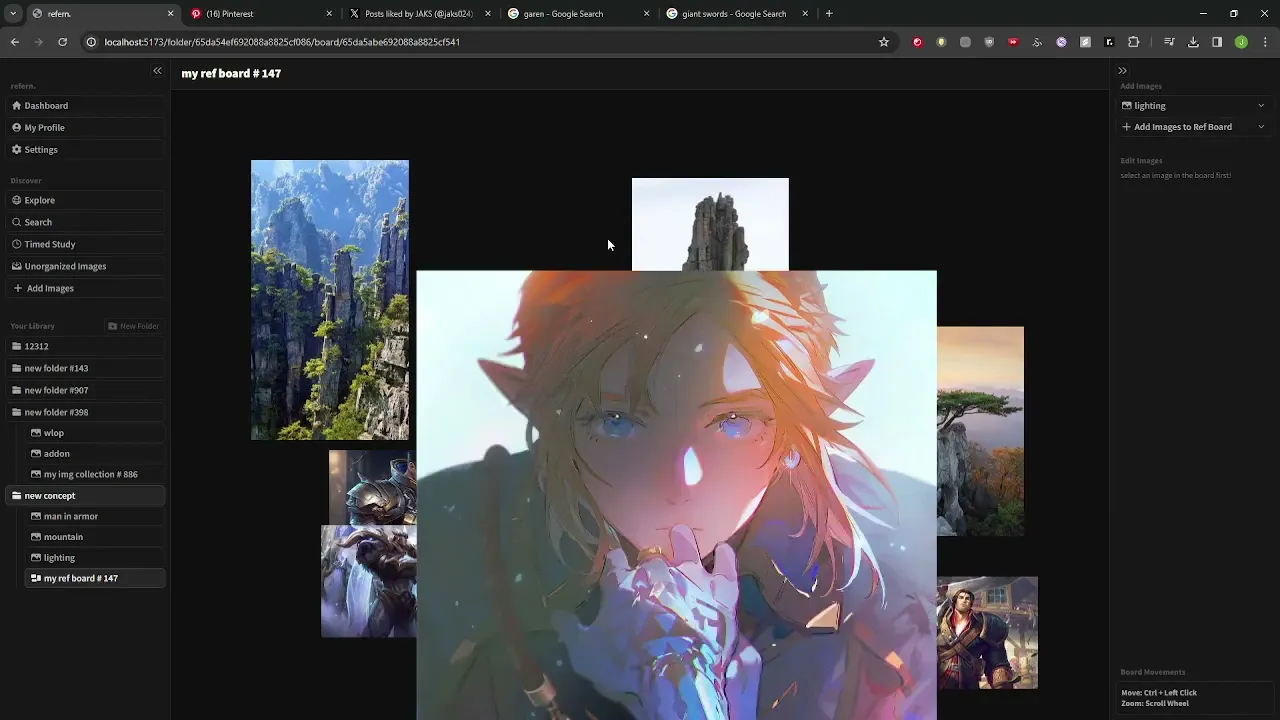
Task: Go back in browser history
Action: [15, 42]
